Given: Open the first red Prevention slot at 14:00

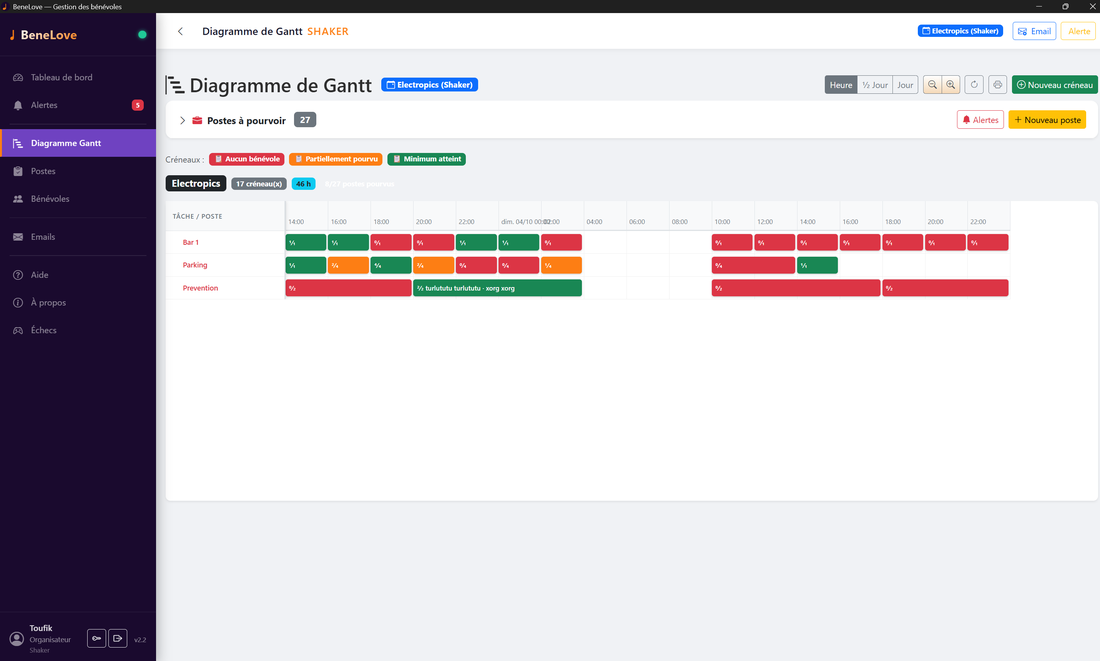Looking at the screenshot, I should (x=349, y=288).
